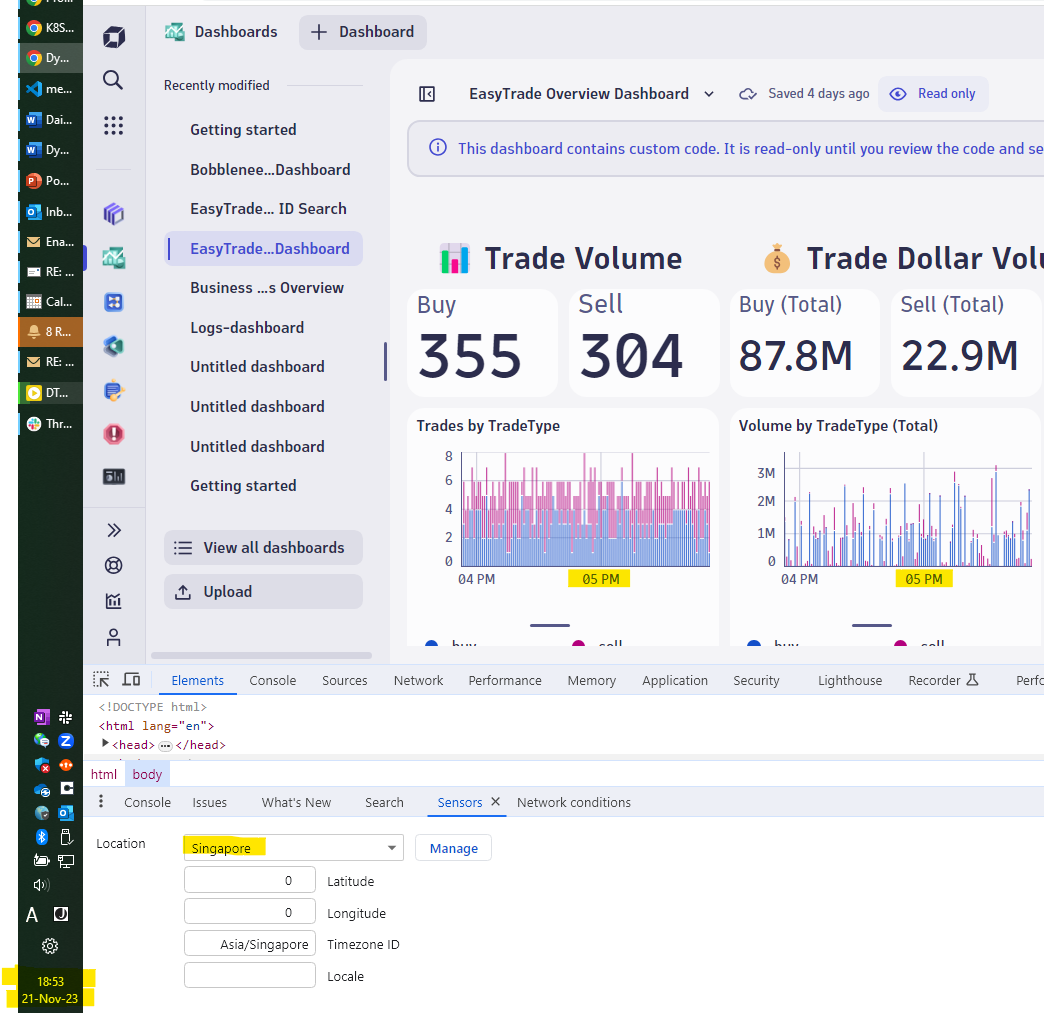This screenshot has width=1044, height=1013.
Task: Switch to DevTools Network tab
Action: tap(418, 681)
